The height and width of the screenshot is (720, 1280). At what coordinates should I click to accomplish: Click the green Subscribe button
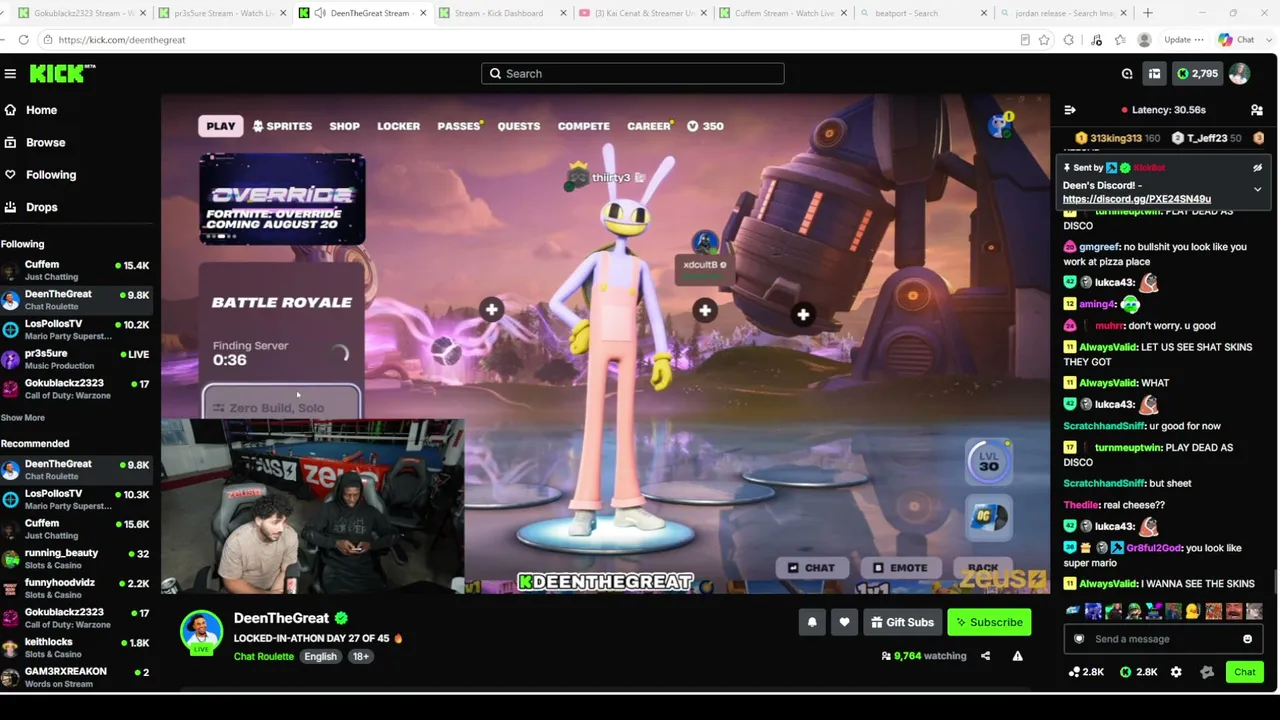coord(989,622)
